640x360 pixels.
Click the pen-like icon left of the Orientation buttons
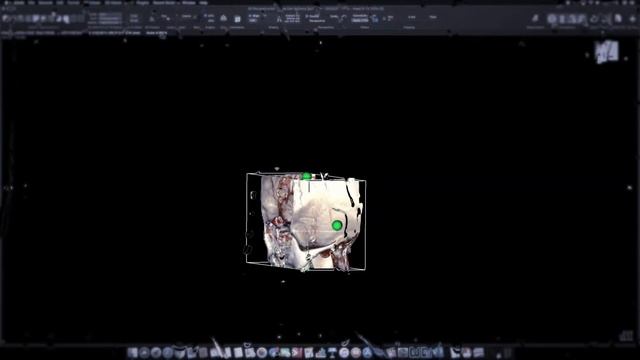[x=535, y=18]
